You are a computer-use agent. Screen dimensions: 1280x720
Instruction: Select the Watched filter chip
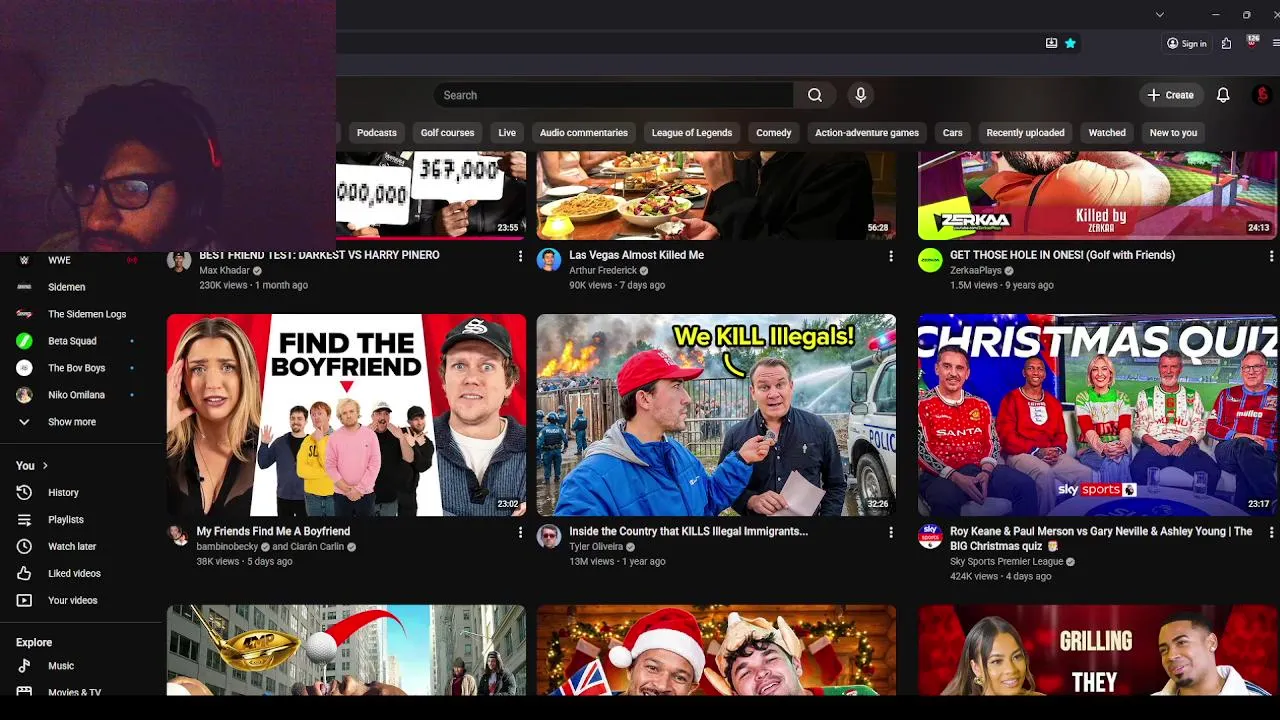coord(1107,133)
